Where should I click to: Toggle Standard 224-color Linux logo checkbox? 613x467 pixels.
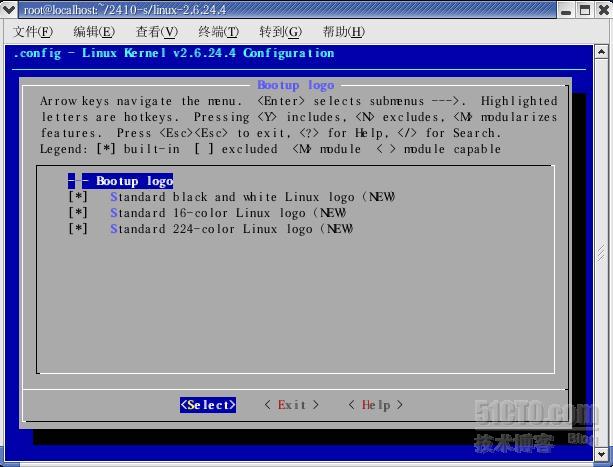78,229
